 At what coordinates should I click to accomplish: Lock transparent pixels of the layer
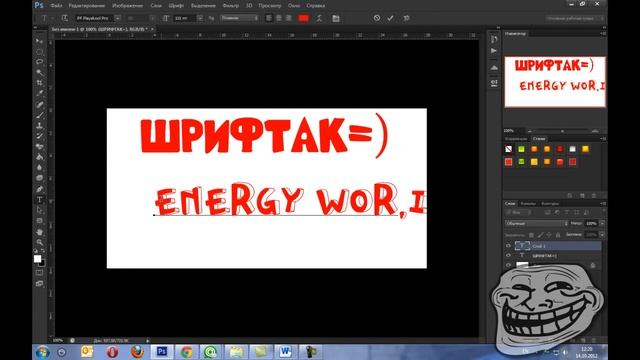coord(531,235)
